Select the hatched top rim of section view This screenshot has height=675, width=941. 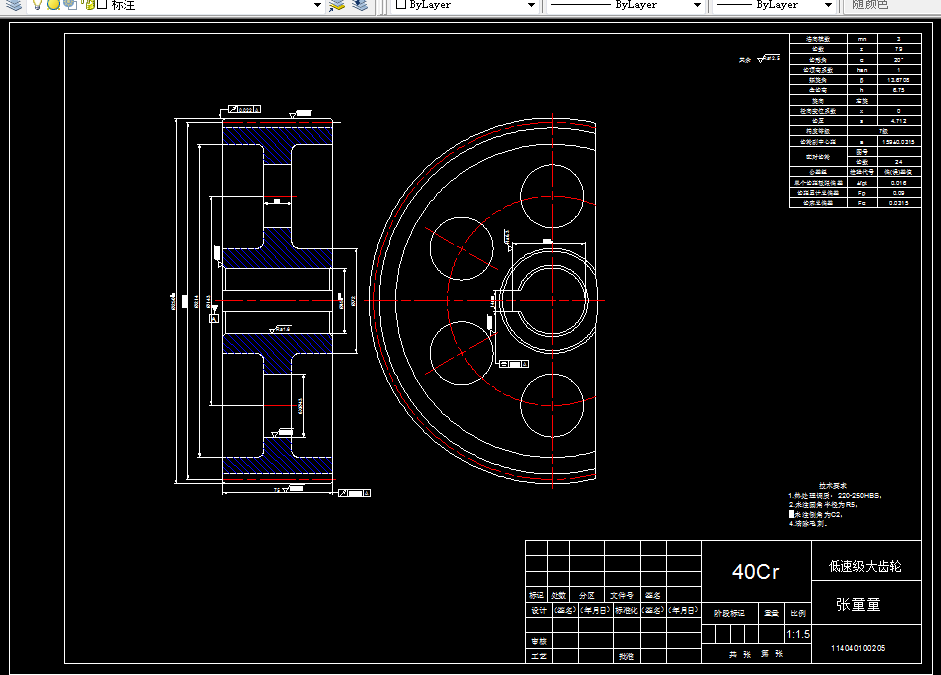click(277, 135)
